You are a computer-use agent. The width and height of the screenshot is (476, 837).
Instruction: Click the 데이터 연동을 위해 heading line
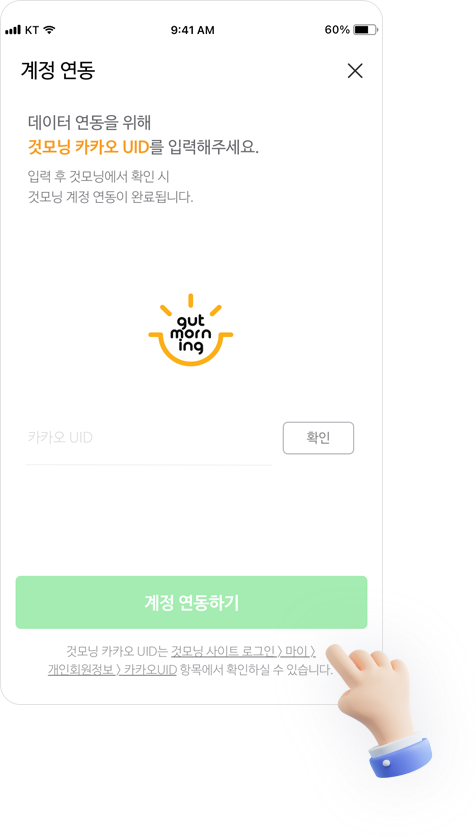pos(90,123)
